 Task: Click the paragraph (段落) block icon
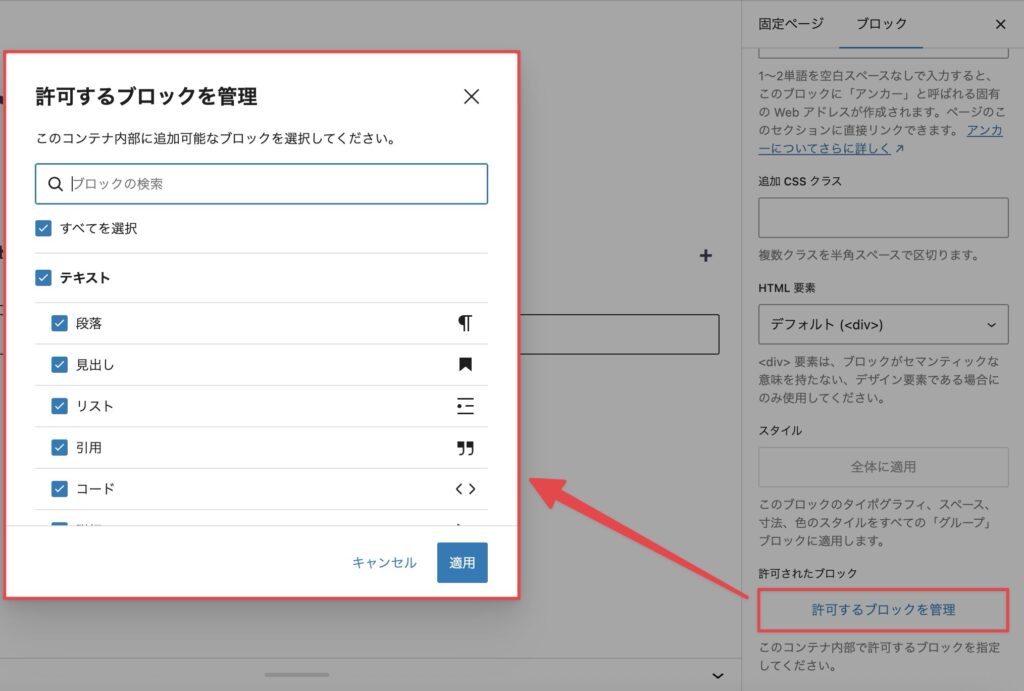[x=465, y=323]
